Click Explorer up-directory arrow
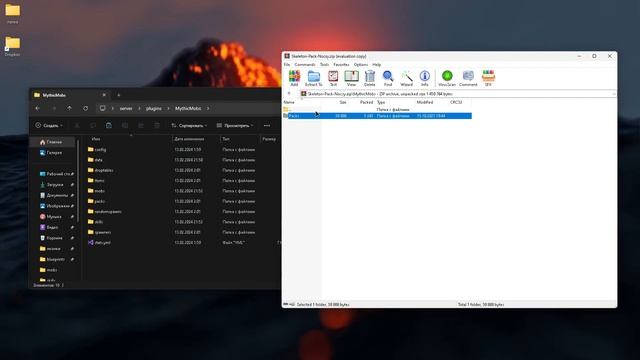 coord(69,109)
